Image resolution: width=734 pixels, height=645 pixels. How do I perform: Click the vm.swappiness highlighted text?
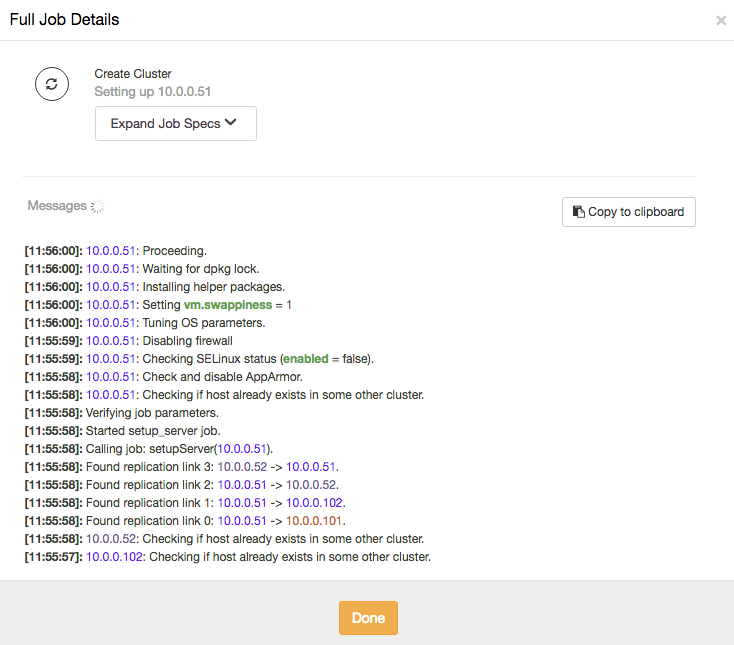(228, 305)
